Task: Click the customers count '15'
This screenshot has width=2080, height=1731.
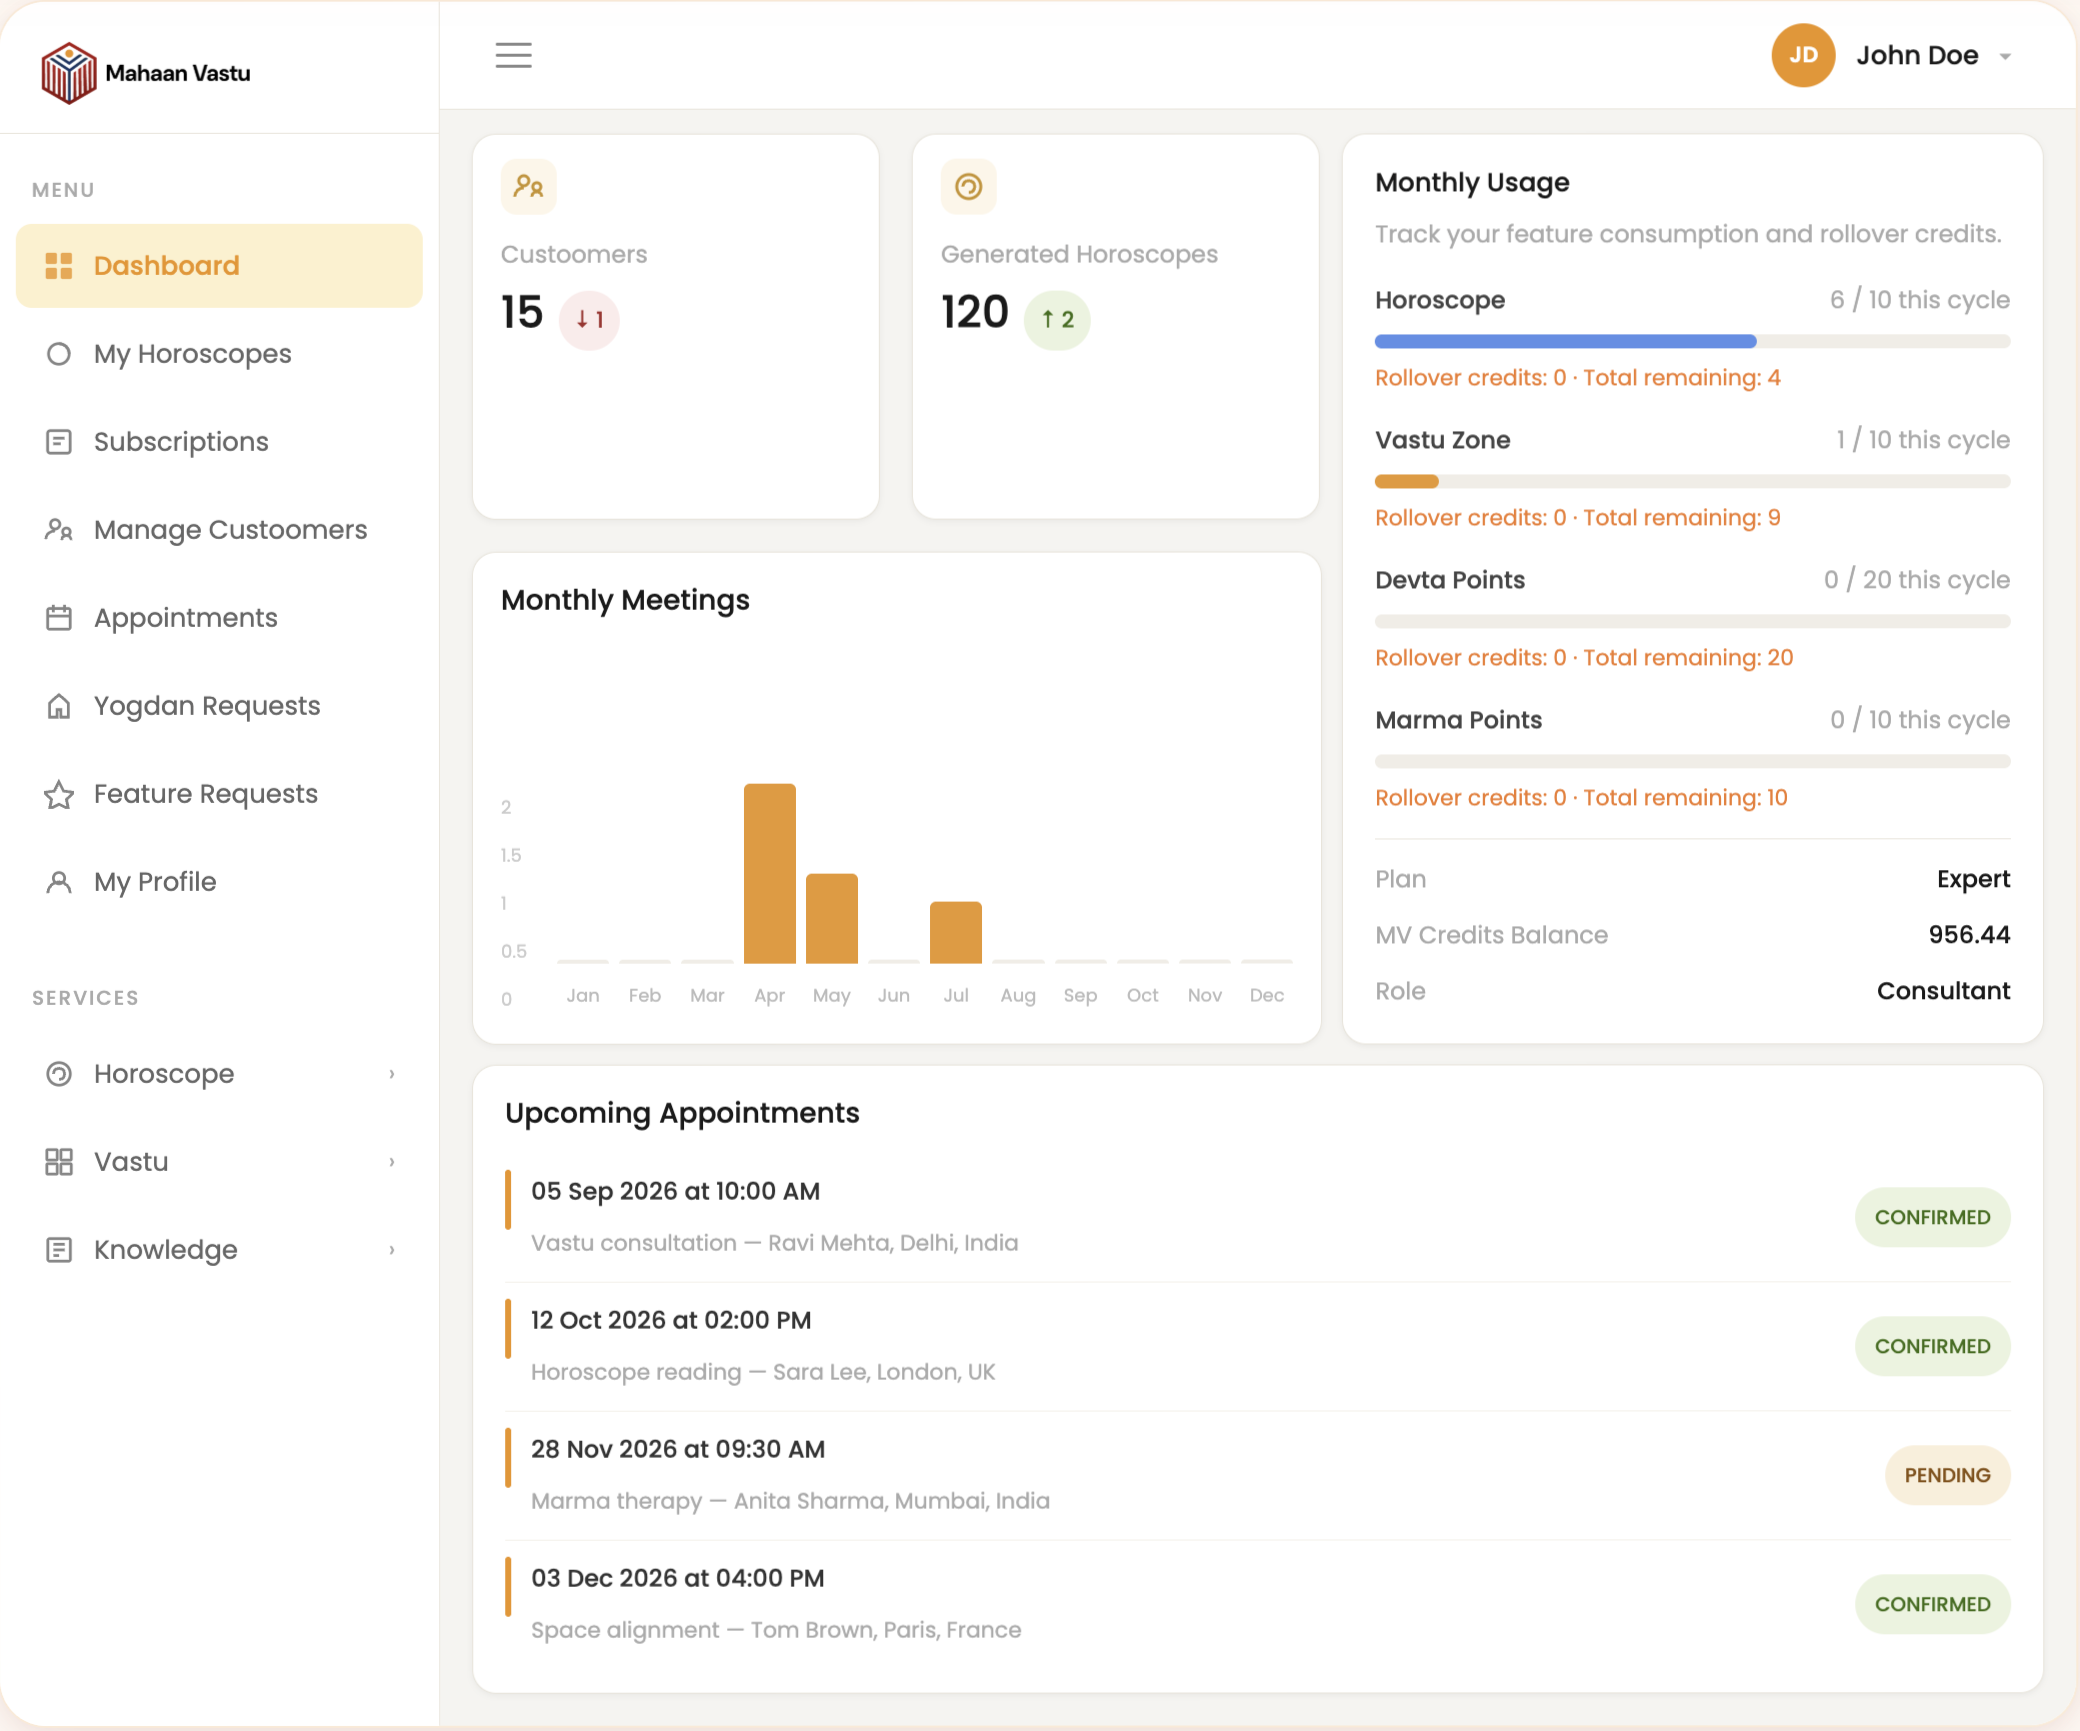Action: 522,312
